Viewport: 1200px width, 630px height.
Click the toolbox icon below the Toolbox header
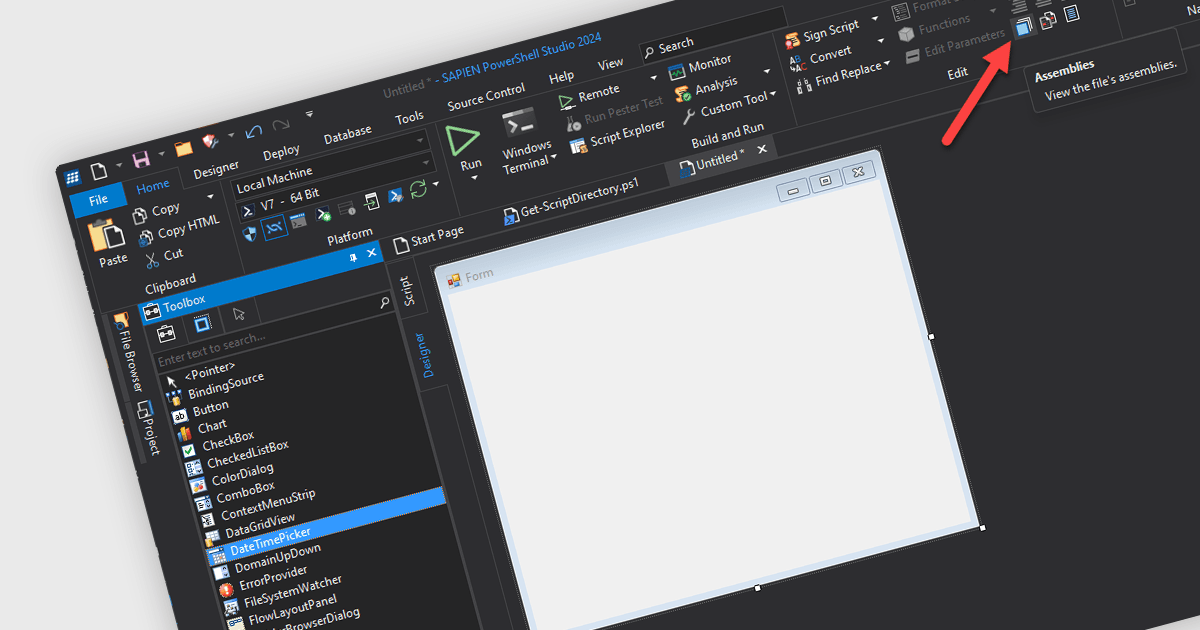[167, 333]
